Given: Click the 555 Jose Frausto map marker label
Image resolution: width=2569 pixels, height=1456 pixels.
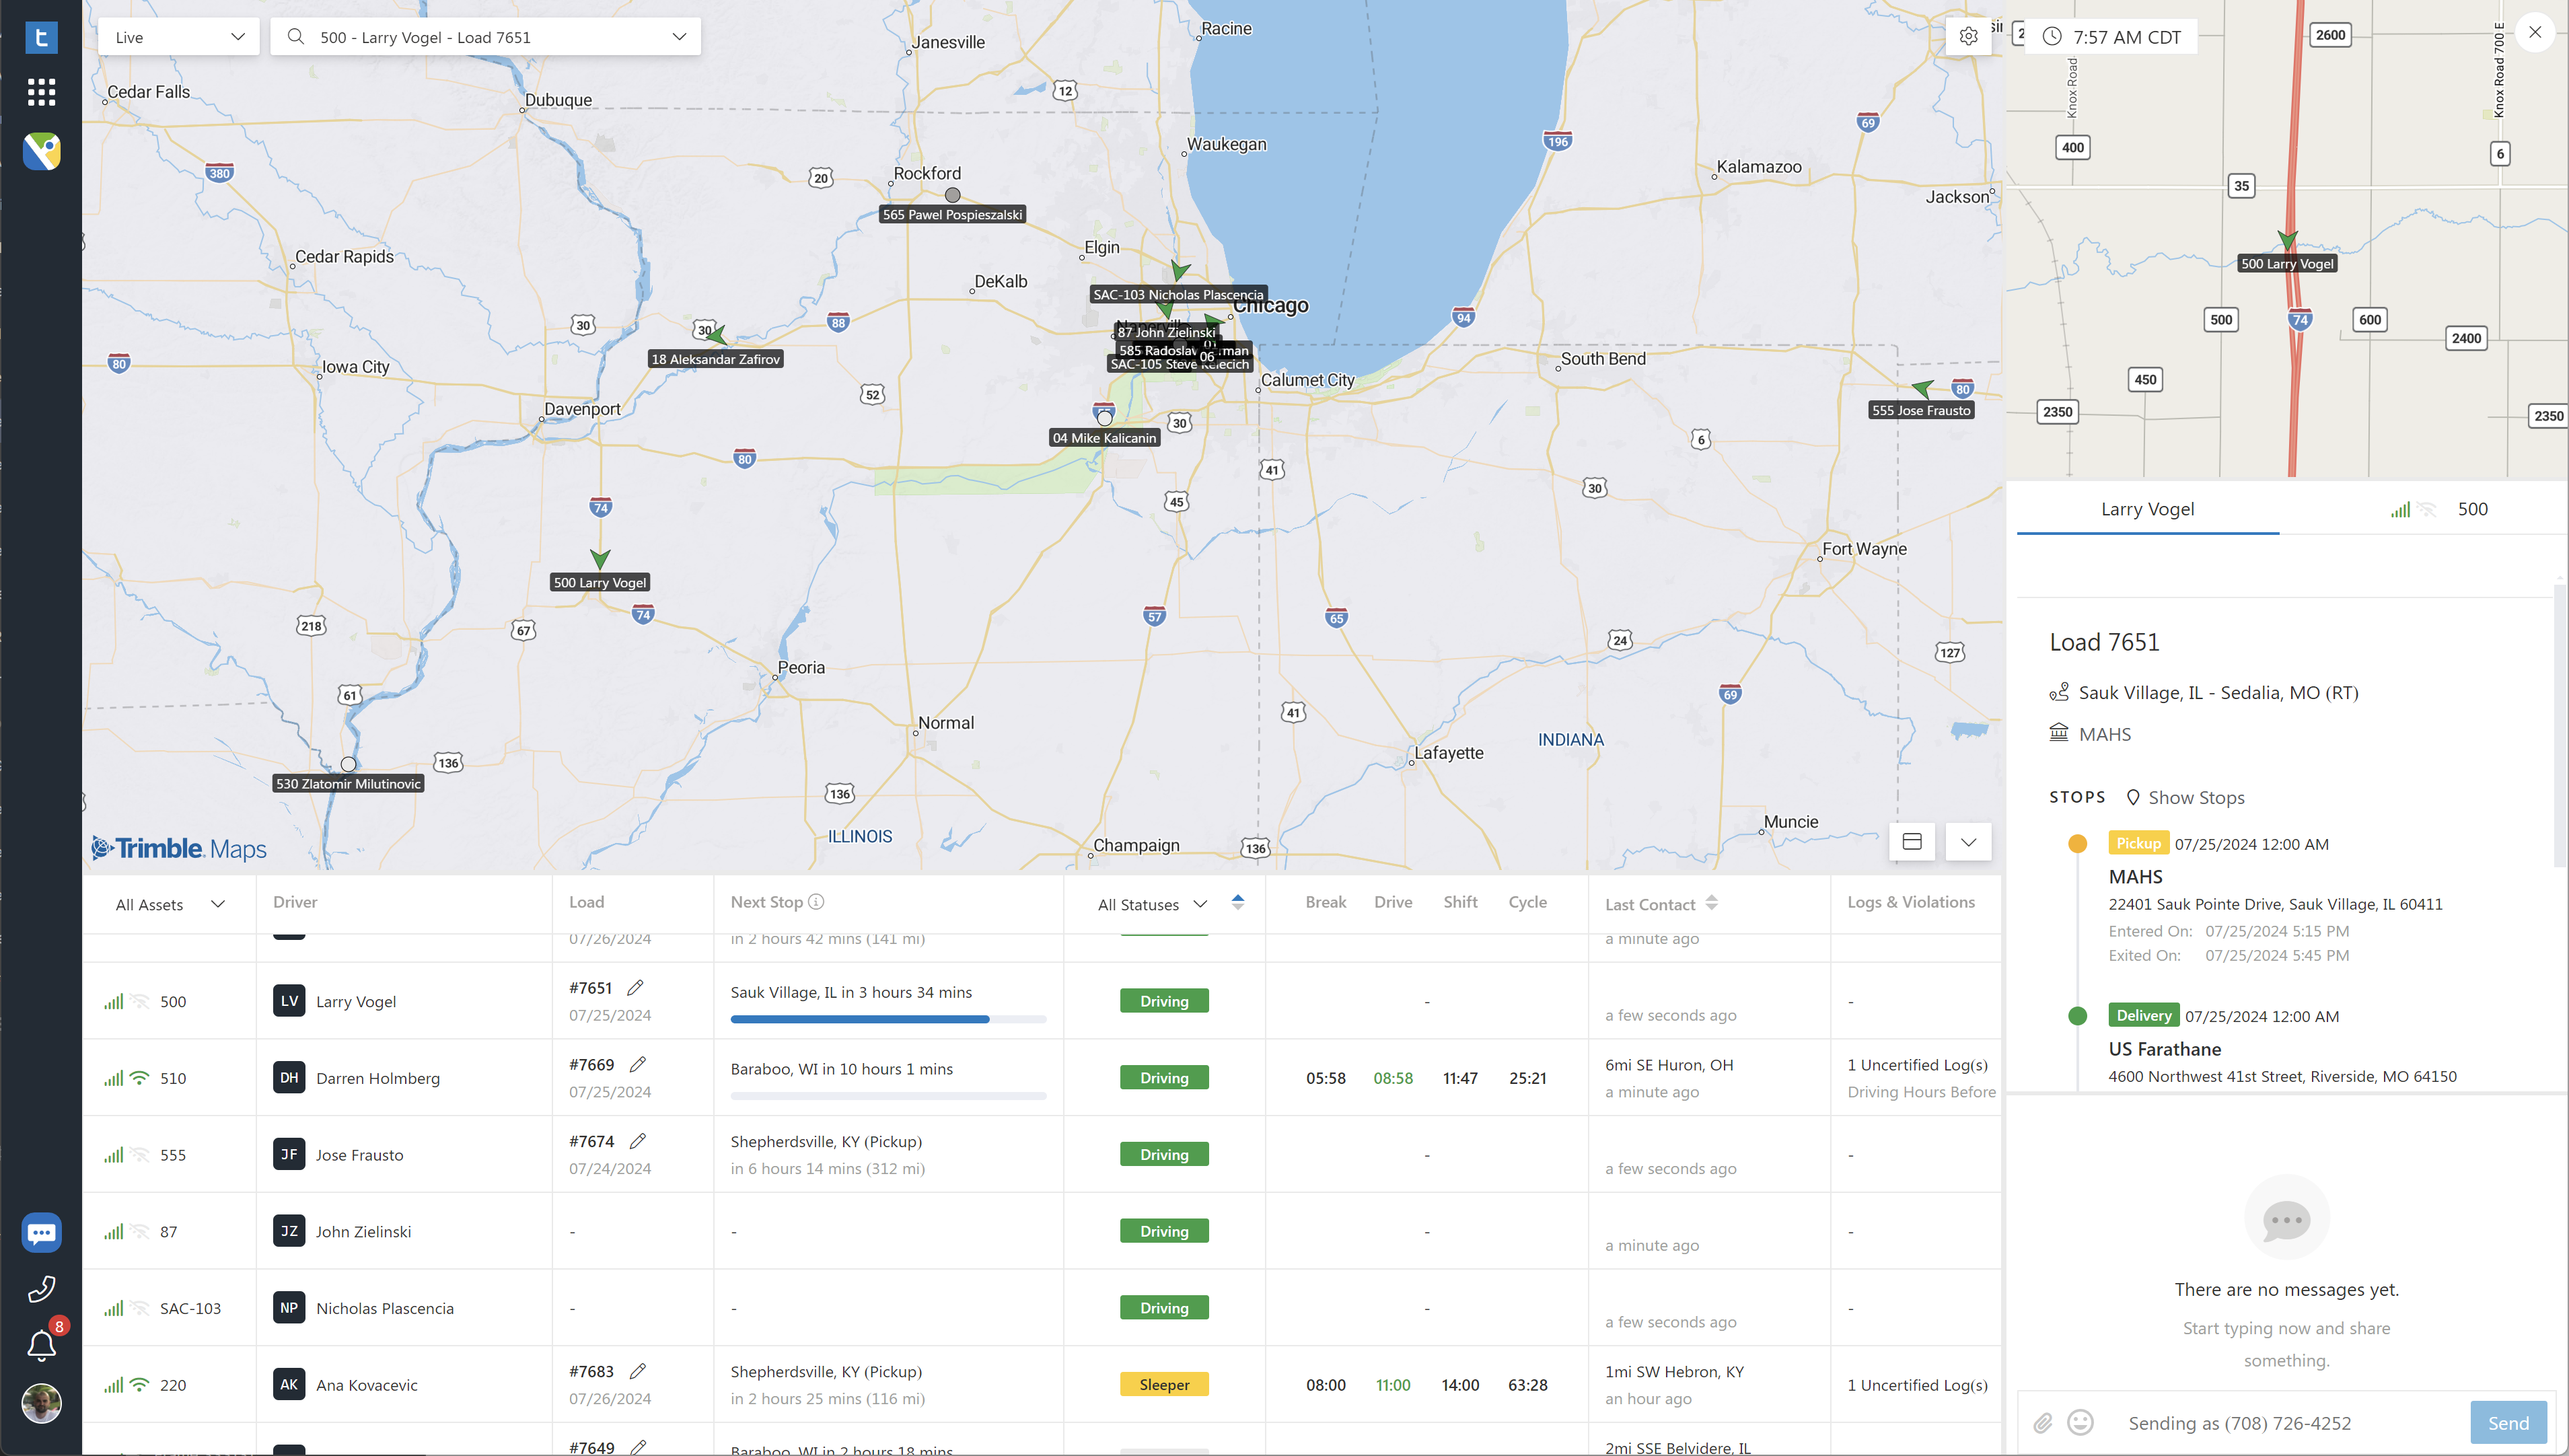Looking at the screenshot, I should click(1921, 411).
